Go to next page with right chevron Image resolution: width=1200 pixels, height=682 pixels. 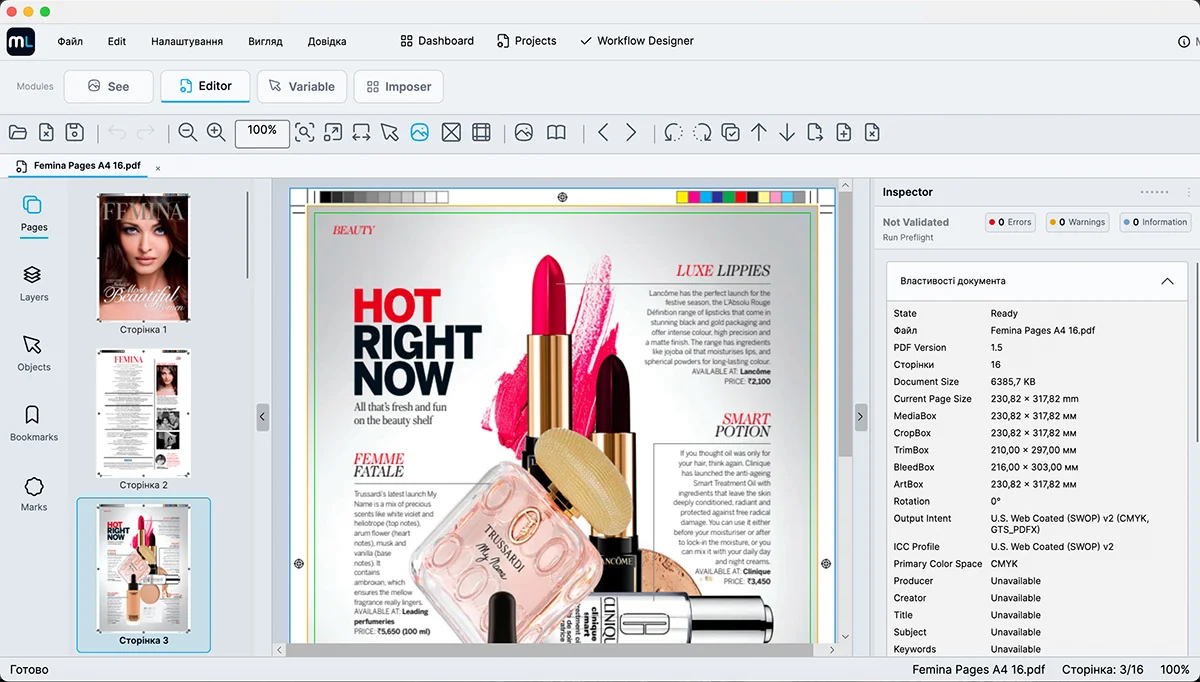click(631, 132)
